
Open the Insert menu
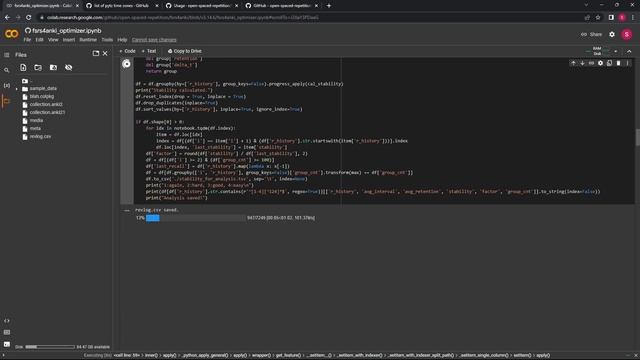pyautogui.click(x=69, y=40)
